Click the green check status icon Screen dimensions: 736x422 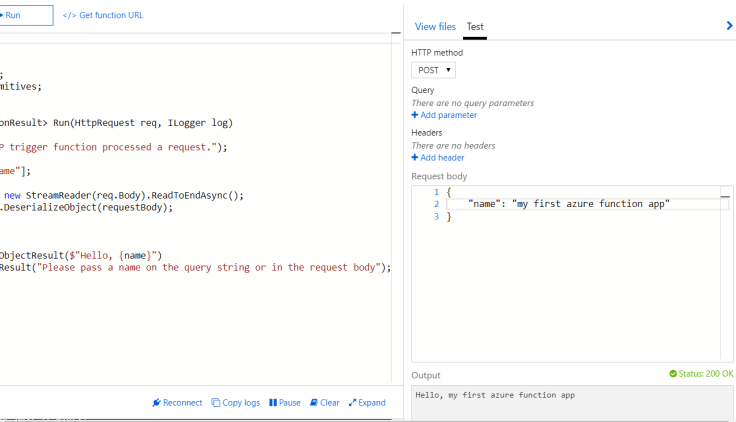click(x=673, y=374)
